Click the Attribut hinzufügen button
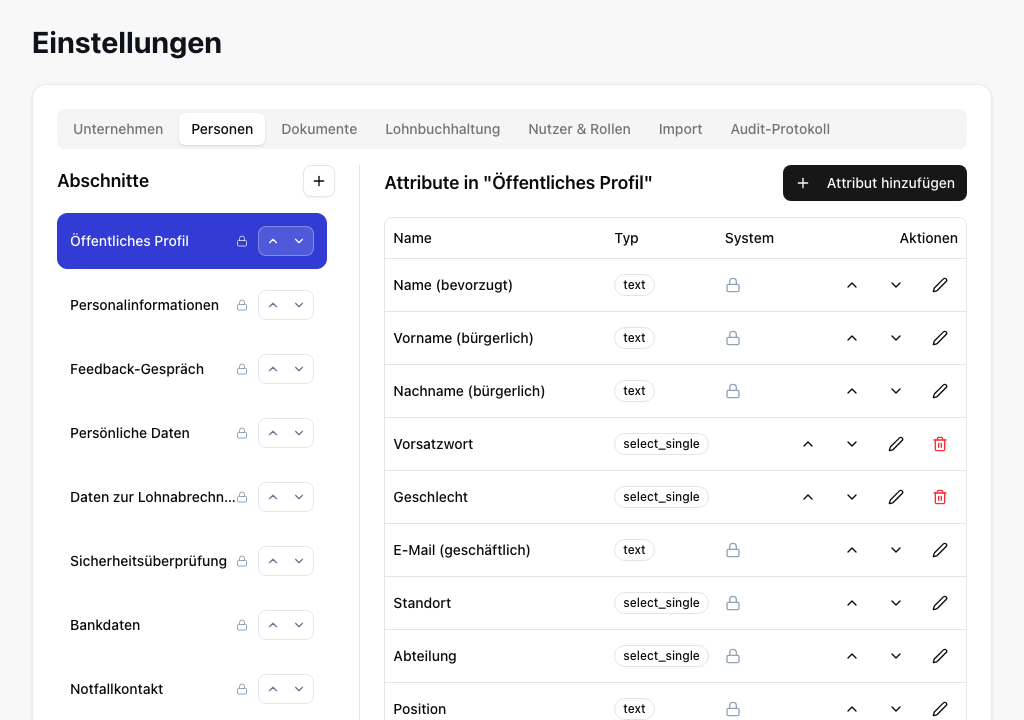This screenshot has width=1024, height=720. pos(875,183)
